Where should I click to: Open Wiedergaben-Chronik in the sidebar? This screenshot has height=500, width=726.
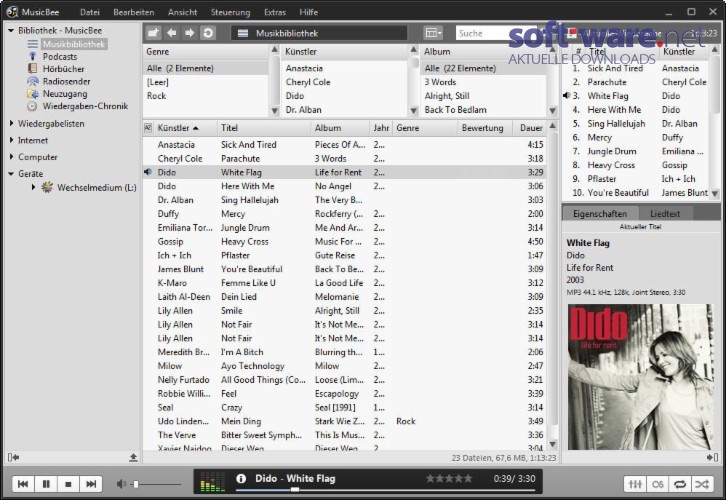85,106
